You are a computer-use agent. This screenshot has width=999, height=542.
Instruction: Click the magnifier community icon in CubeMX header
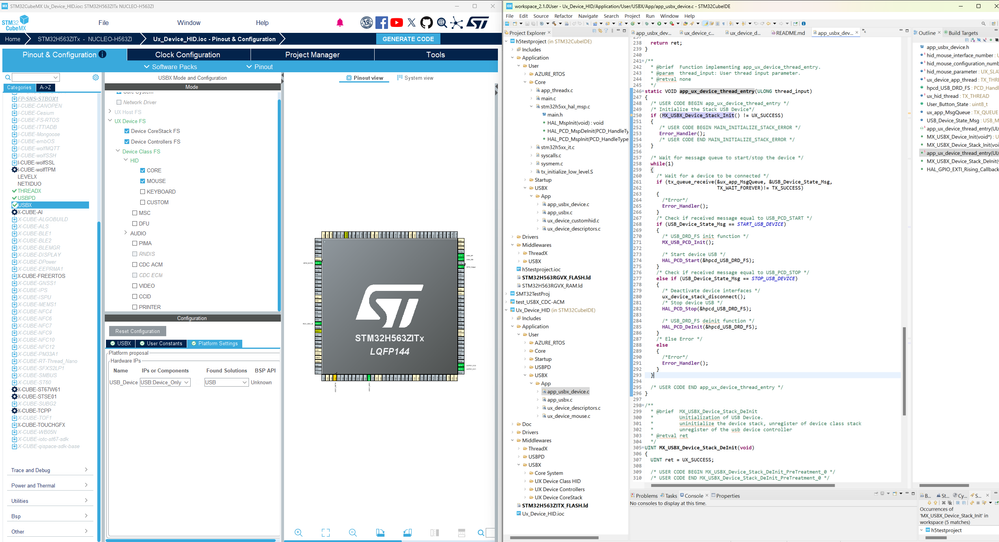442,23
